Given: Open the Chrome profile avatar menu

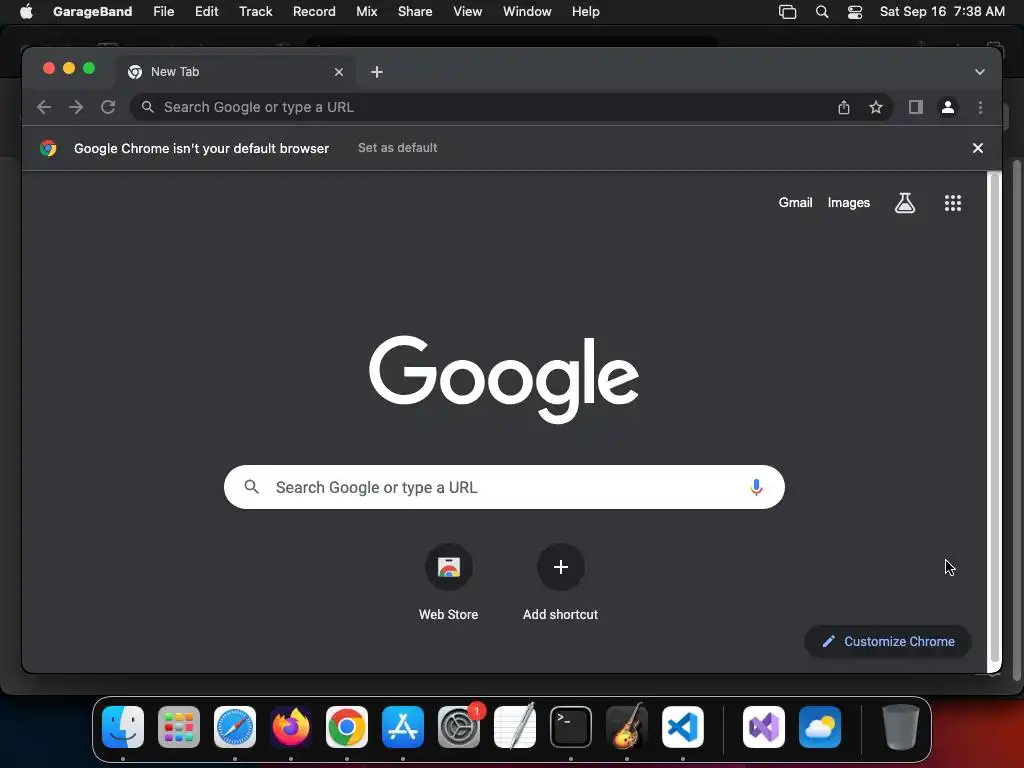Looking at the screenshot, I should [x=948, y=107].
